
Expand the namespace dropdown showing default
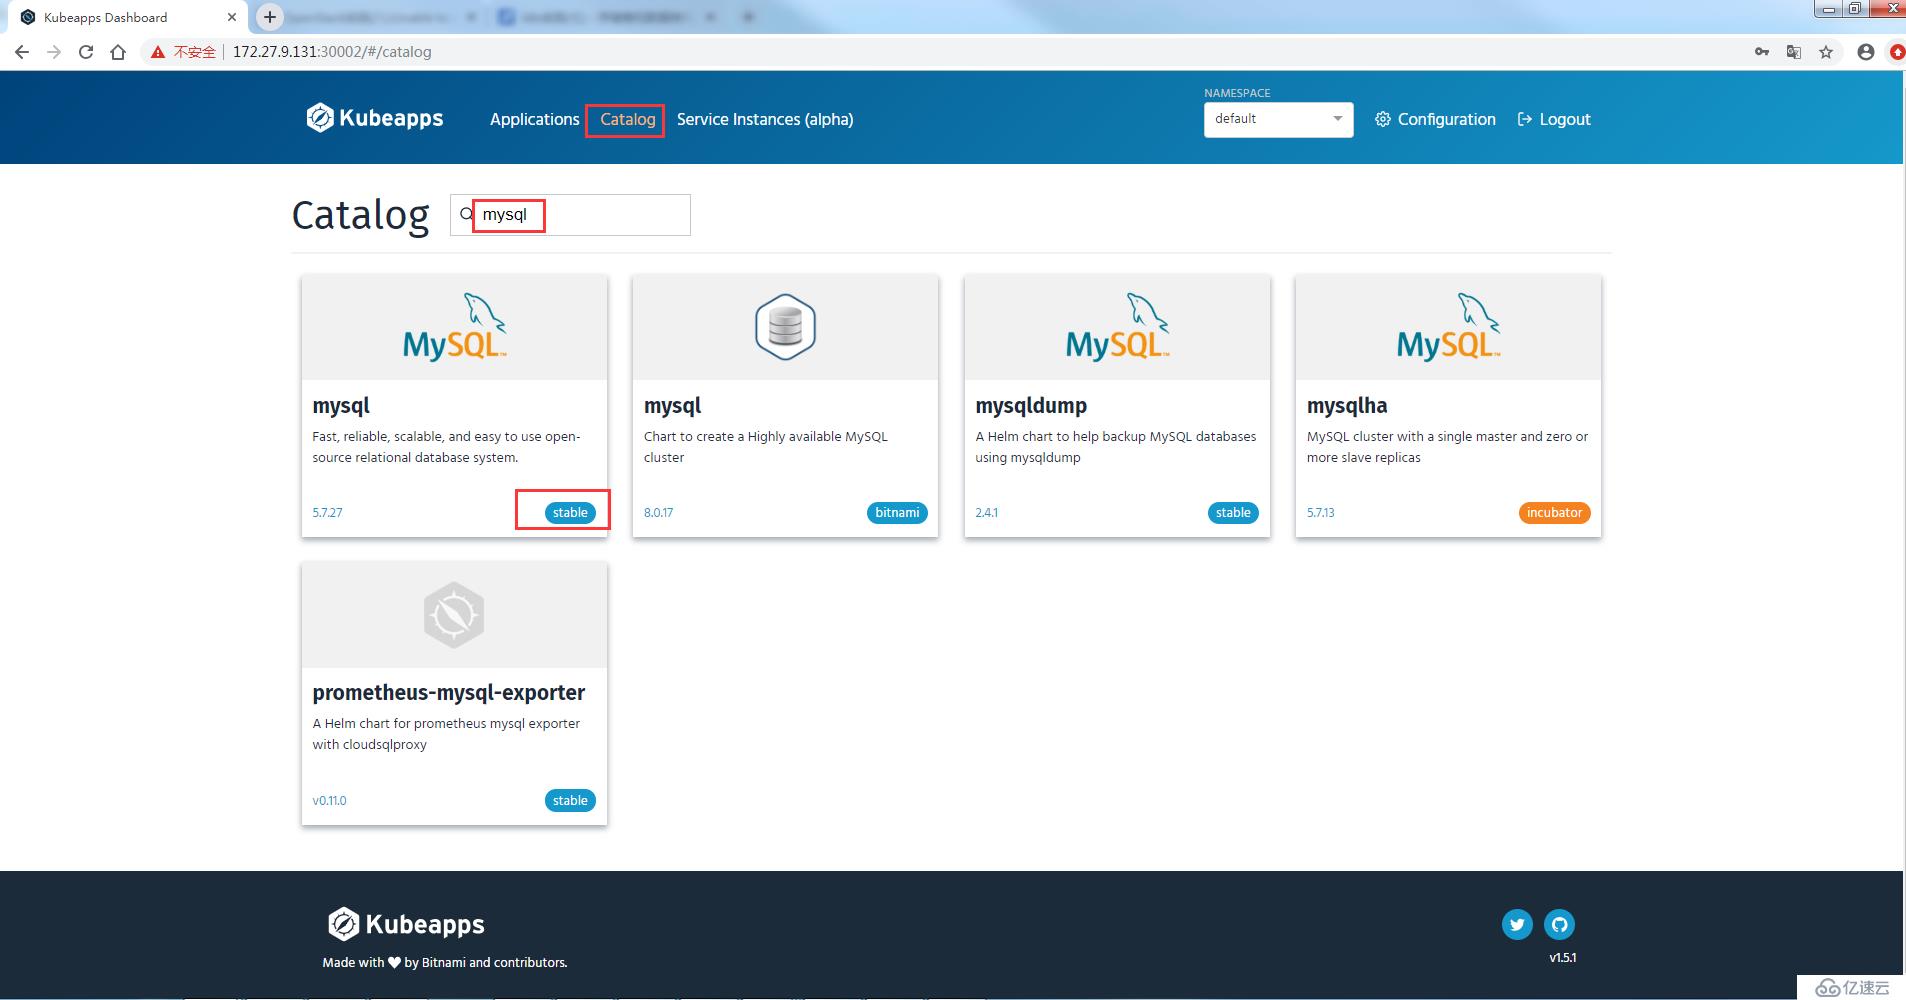[x=1278, y=119]
